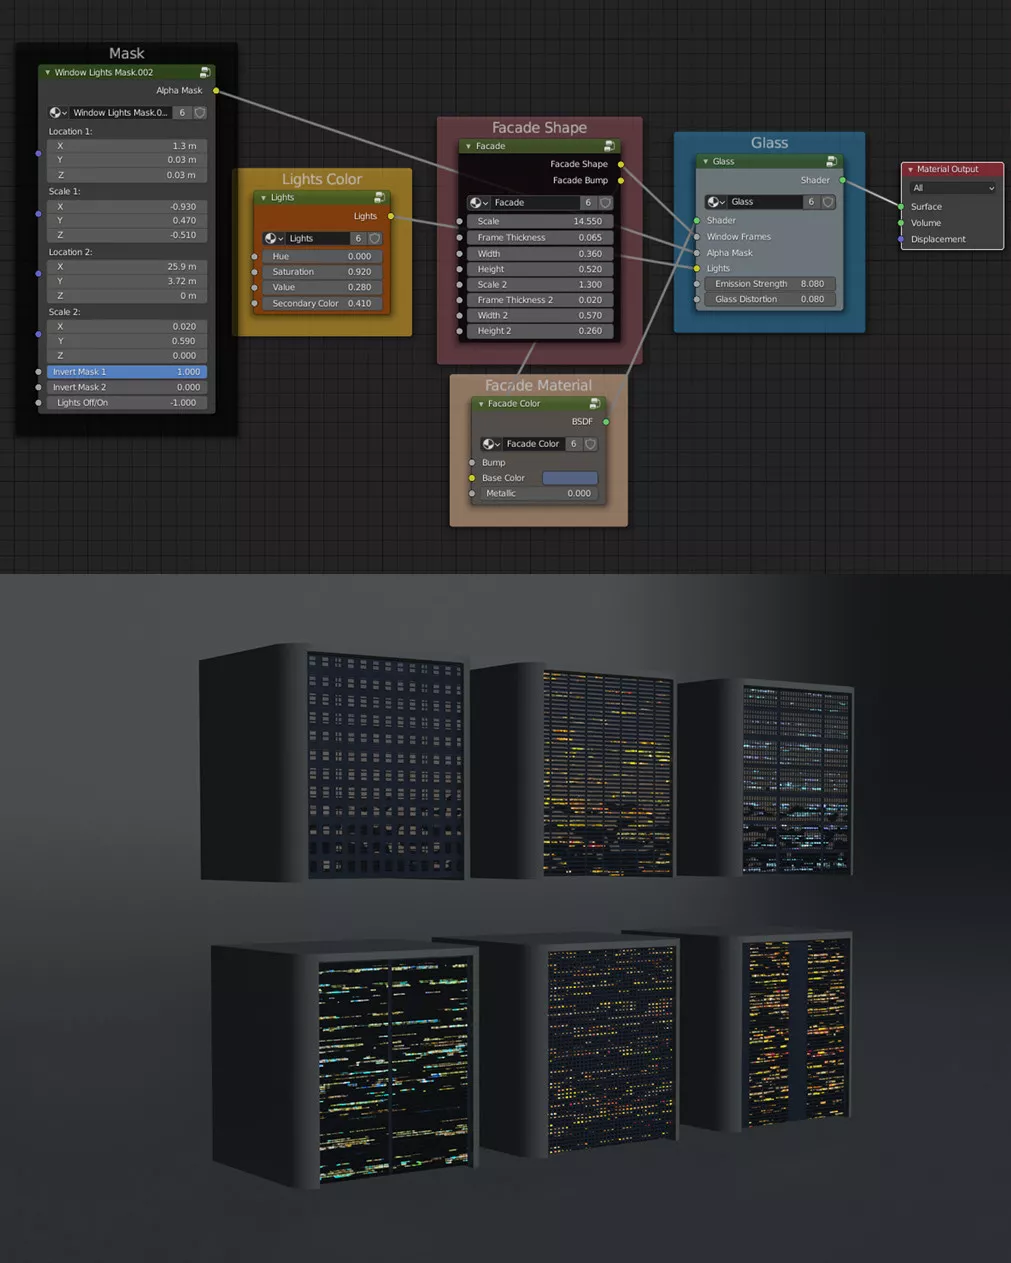Click the node group icon on Facade Color header

point(594,404)
